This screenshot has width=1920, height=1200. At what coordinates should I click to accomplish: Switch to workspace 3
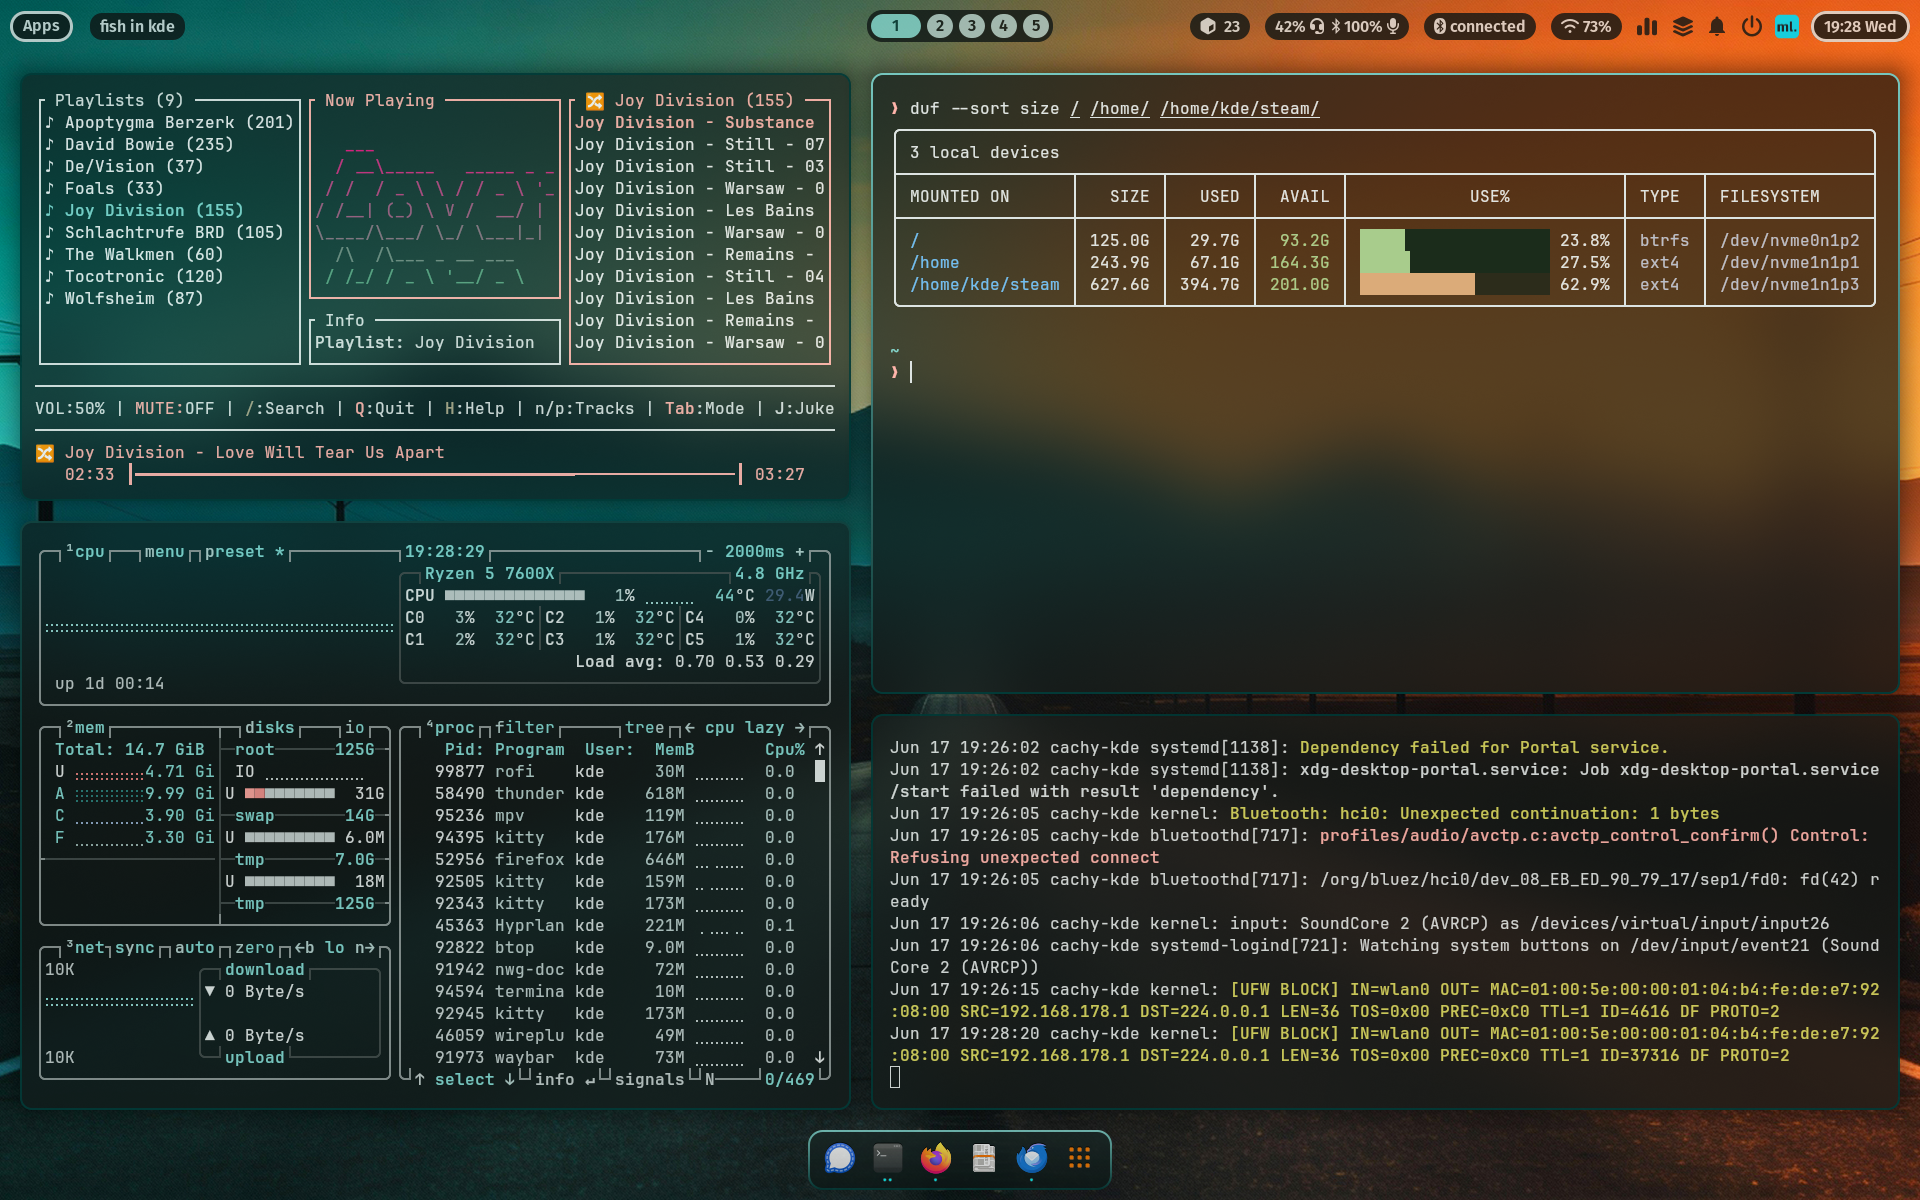click(x=972, y=27)
